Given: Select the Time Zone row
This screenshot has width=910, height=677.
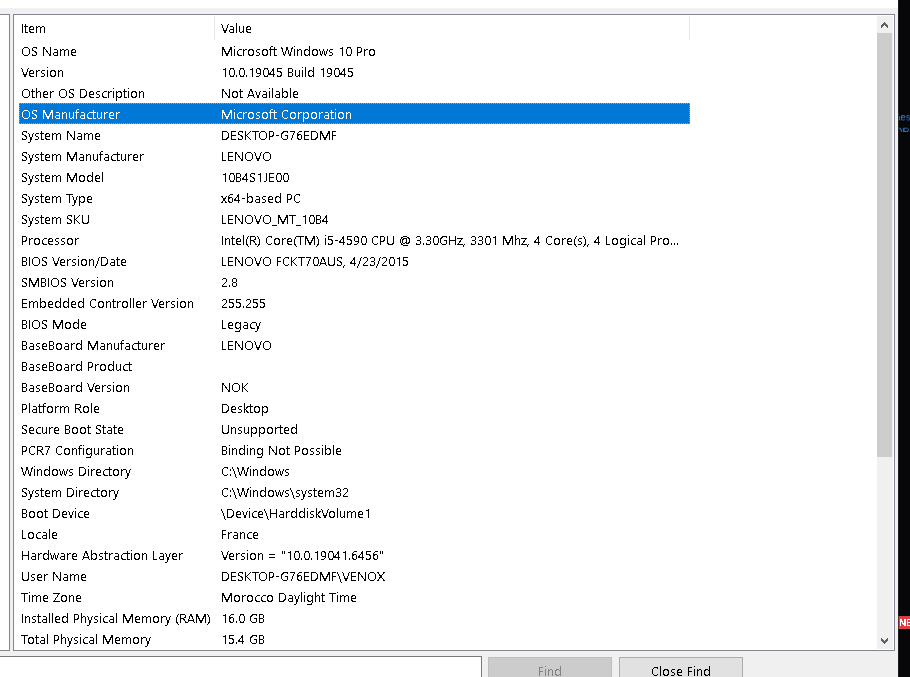Looking at the screenshot, I should (x=354, y=598).
